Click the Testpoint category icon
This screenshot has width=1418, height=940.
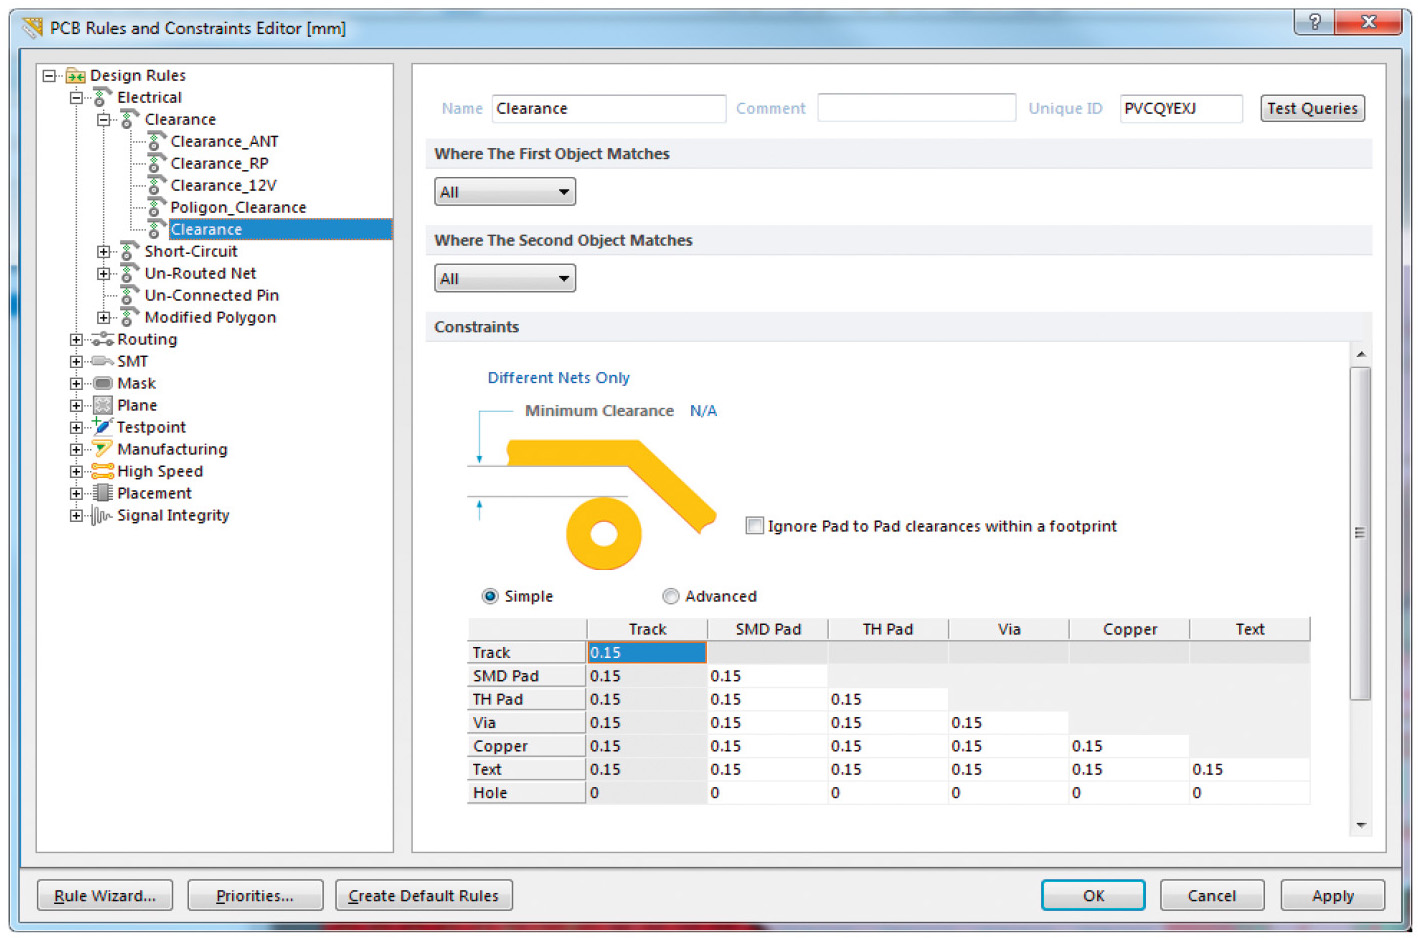102,427
